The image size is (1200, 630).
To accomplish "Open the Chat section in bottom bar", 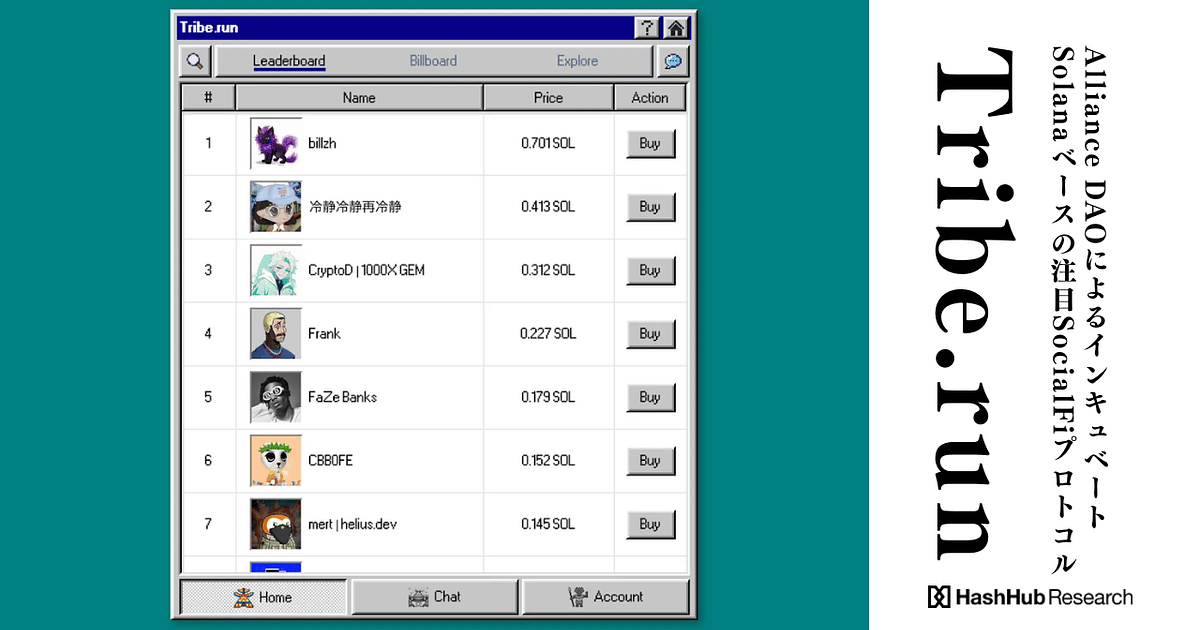I will (435, 597).
